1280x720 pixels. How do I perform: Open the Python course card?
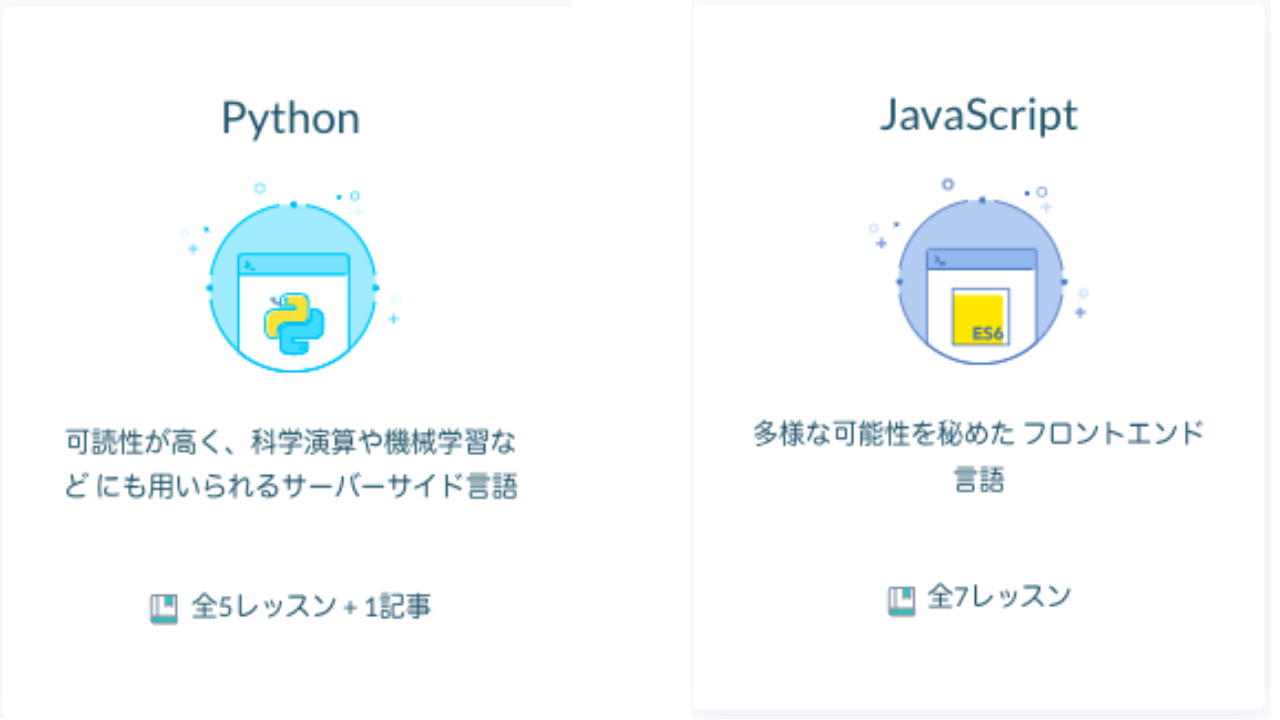(293, 360)
